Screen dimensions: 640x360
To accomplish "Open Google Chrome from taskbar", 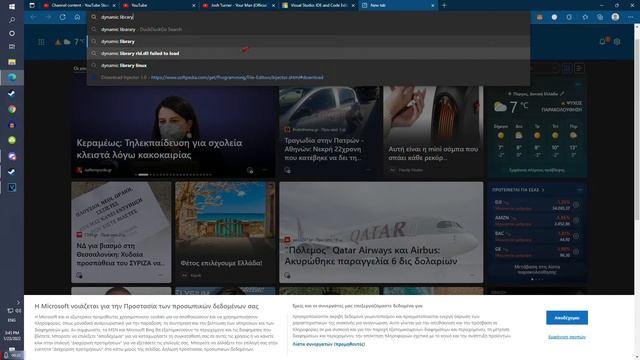I will [x=12, y=109].
